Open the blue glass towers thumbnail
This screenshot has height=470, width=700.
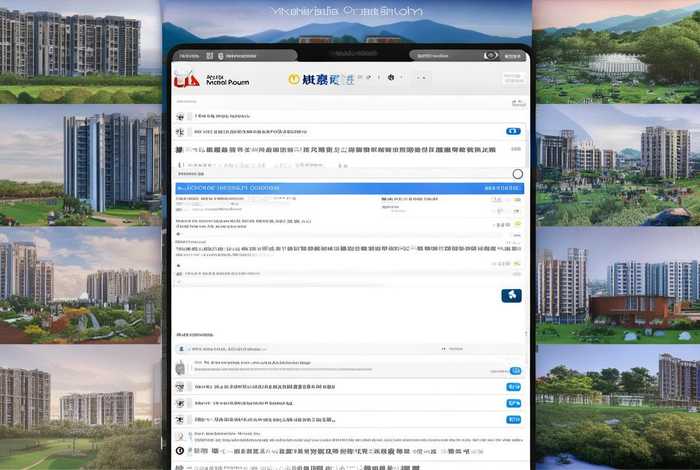point(80,166)
